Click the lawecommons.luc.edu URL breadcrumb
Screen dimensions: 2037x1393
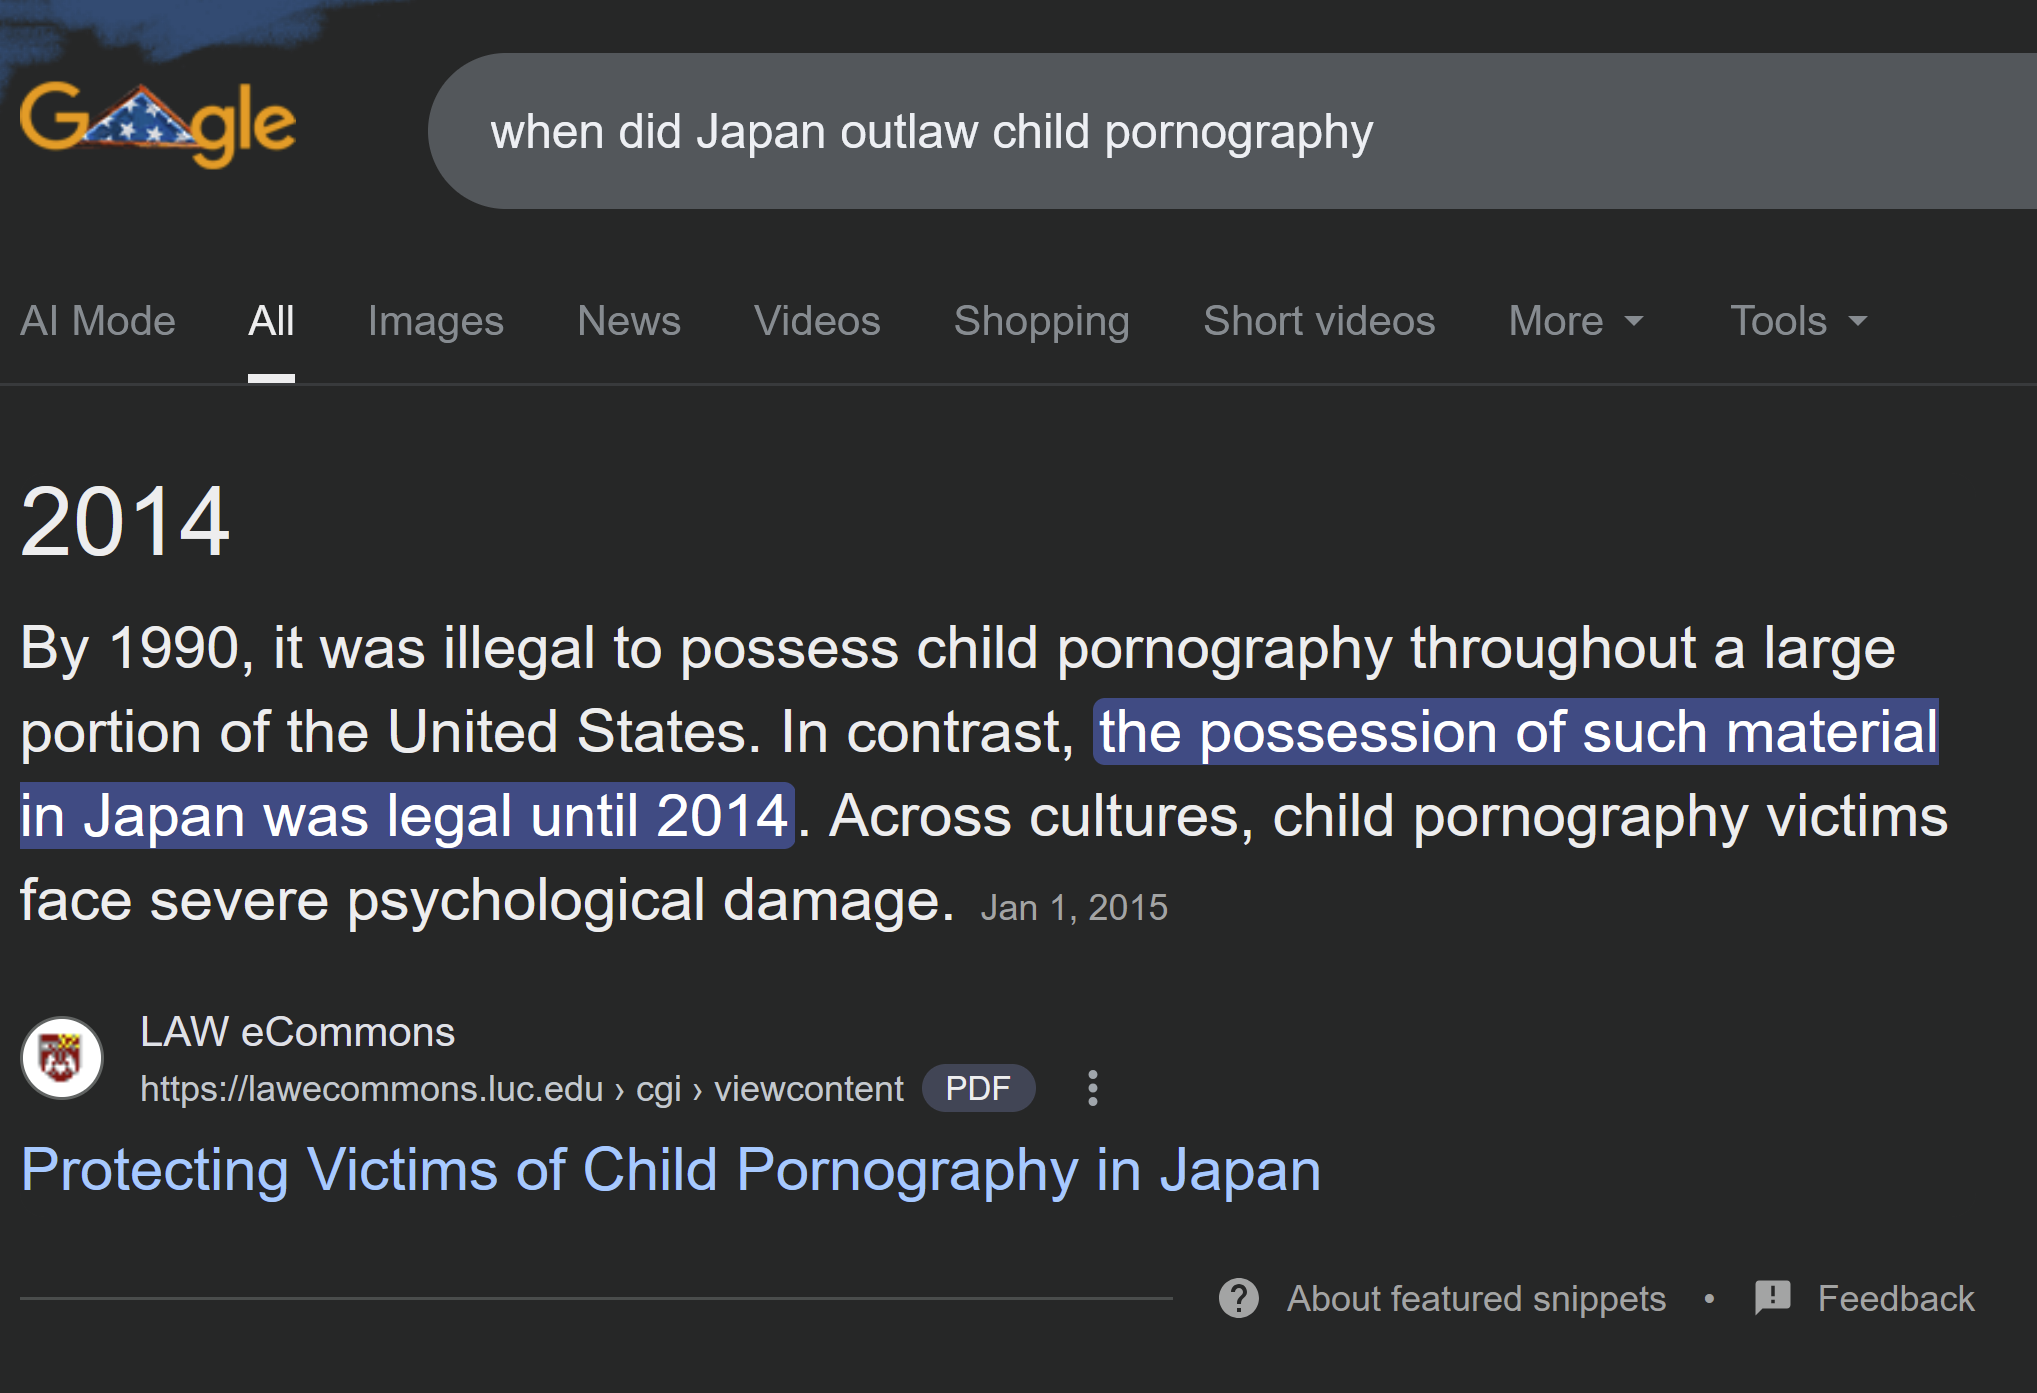click(x=520, y=1088)
